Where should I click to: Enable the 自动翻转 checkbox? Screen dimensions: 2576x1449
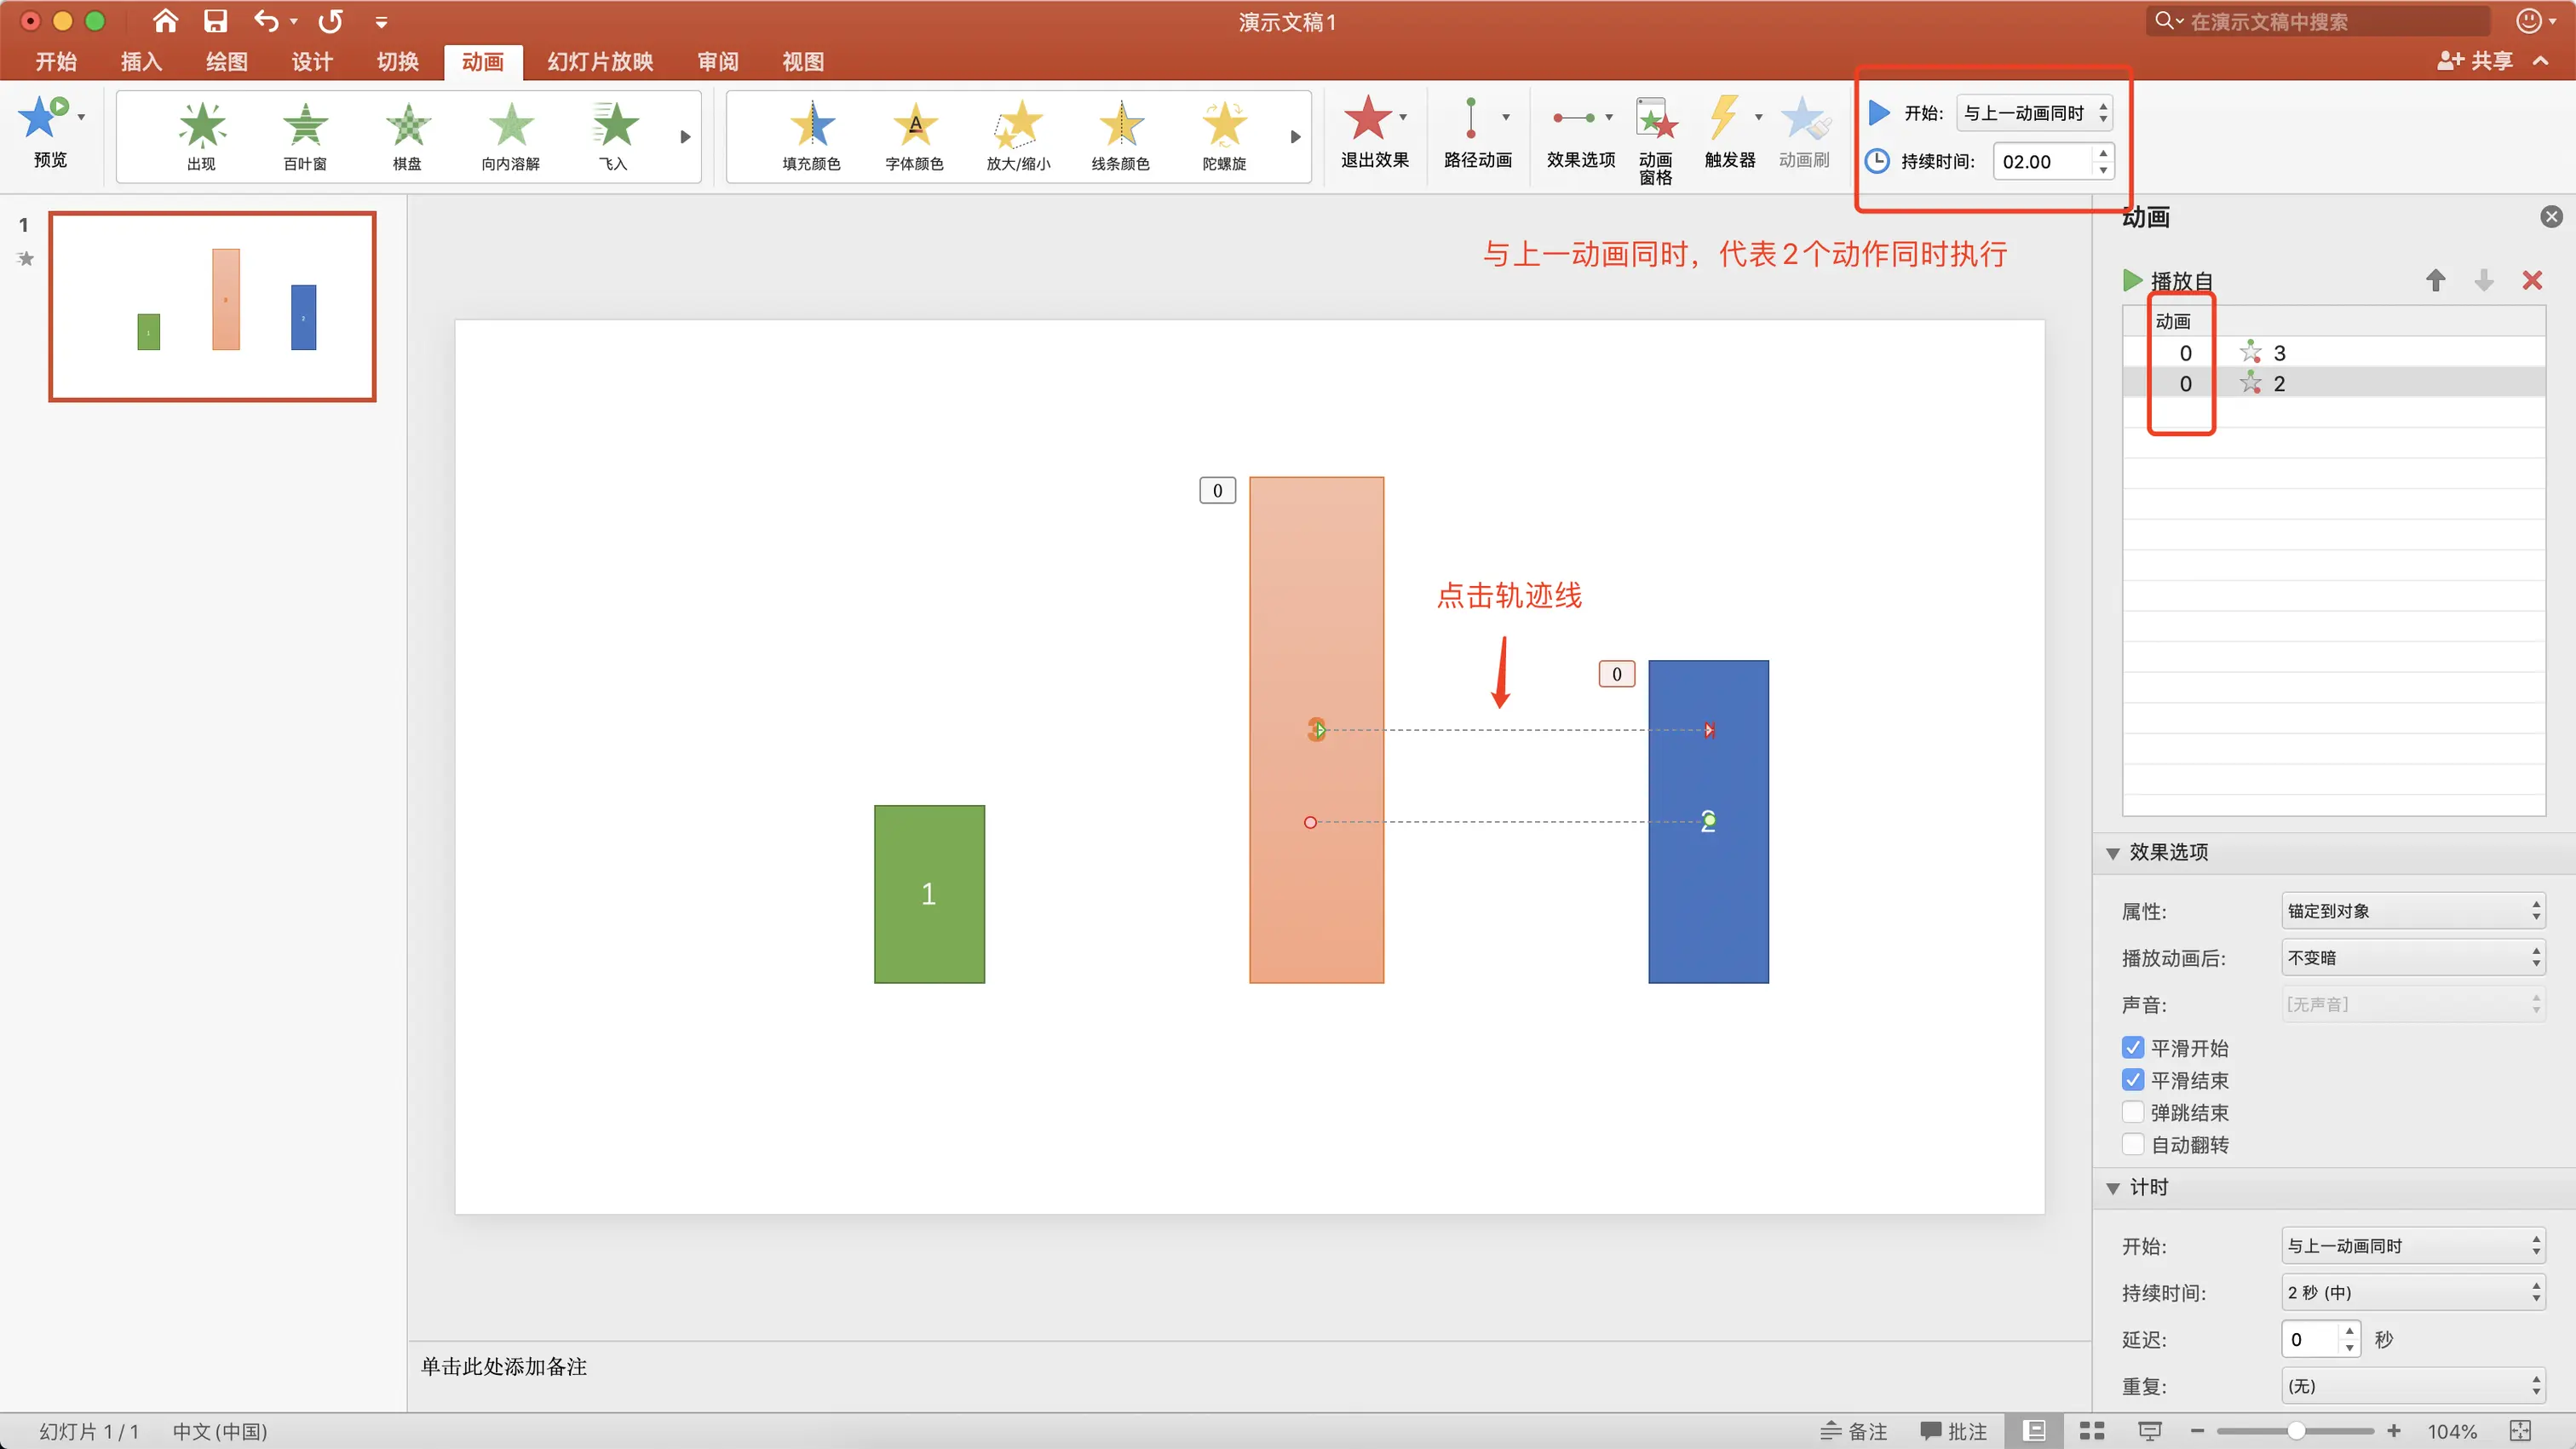2133,1144
